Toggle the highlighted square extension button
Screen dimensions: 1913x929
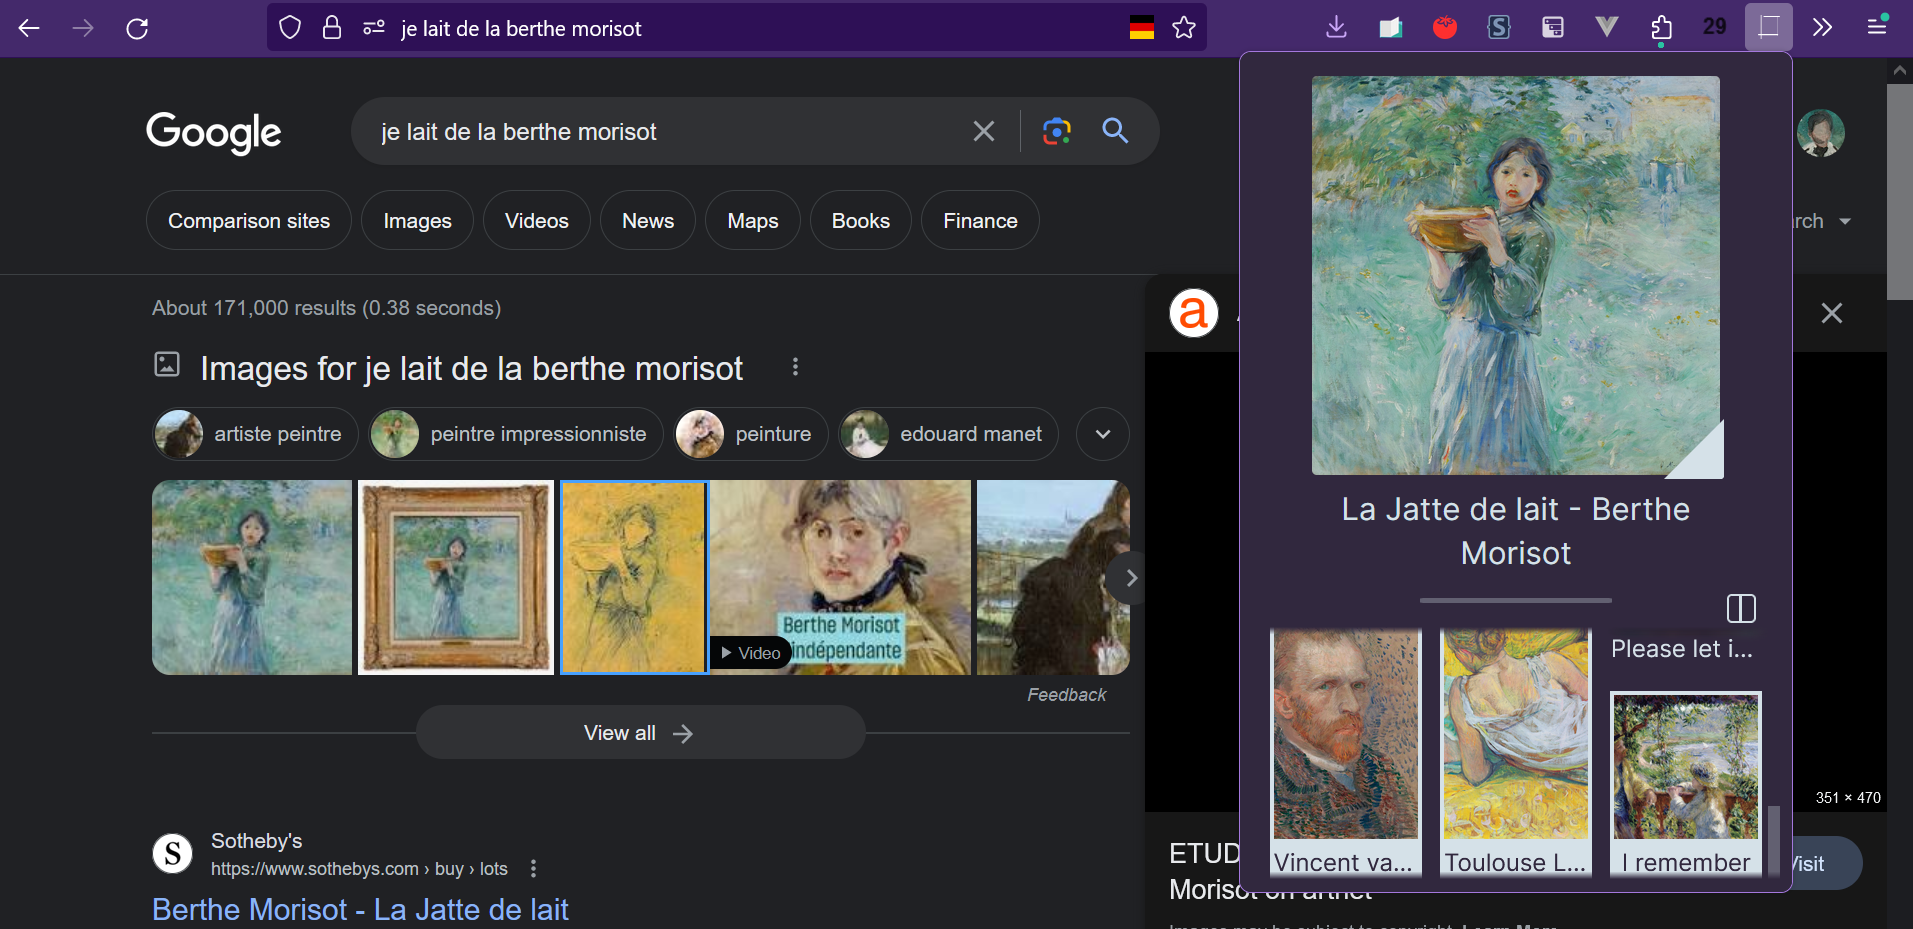pos(1769,27)
